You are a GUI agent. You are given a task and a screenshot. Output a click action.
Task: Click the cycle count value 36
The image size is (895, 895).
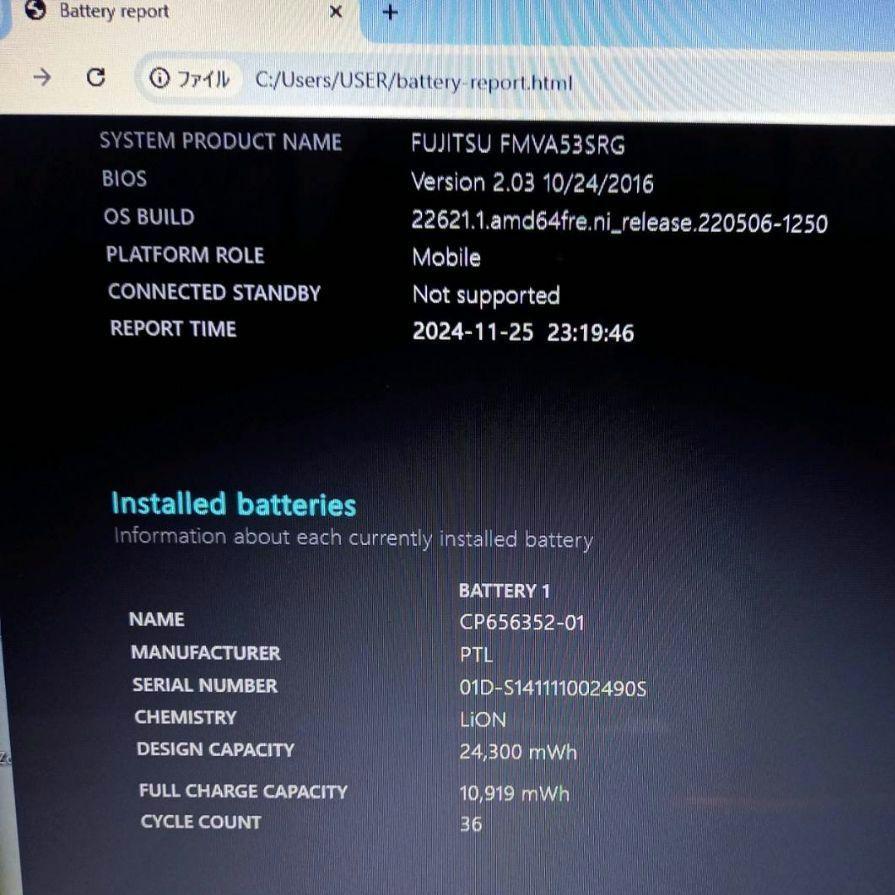[x=471, y=824]
